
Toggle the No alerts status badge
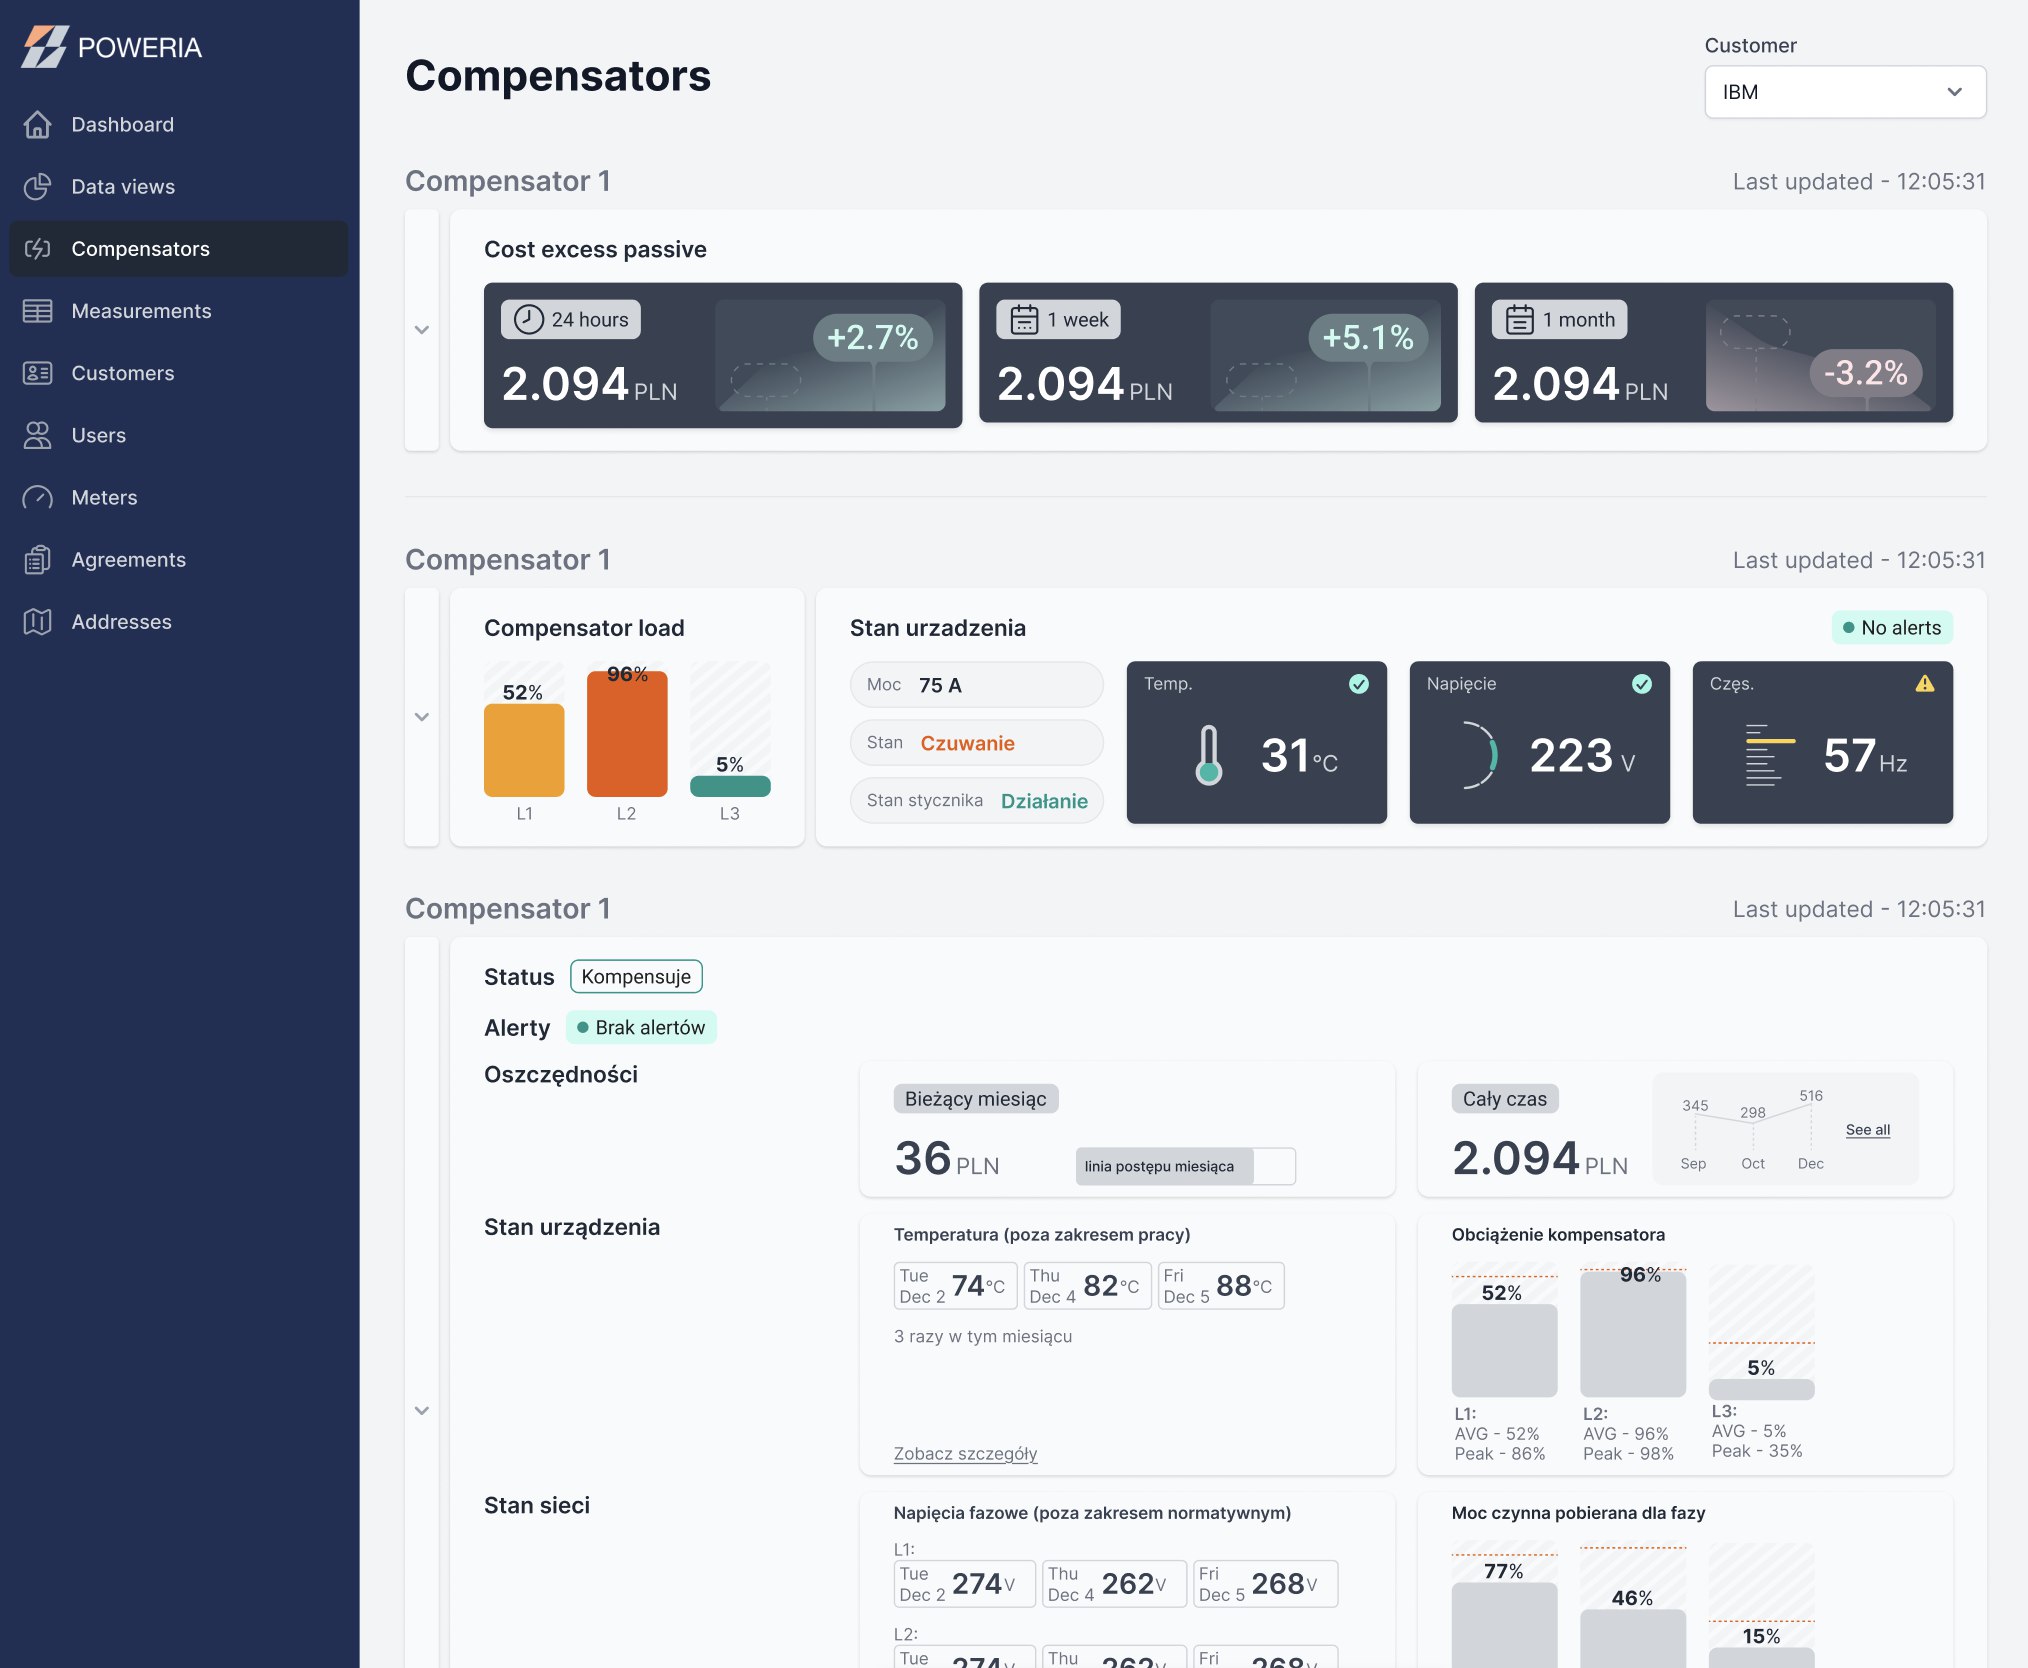[x=1892, y=628]
